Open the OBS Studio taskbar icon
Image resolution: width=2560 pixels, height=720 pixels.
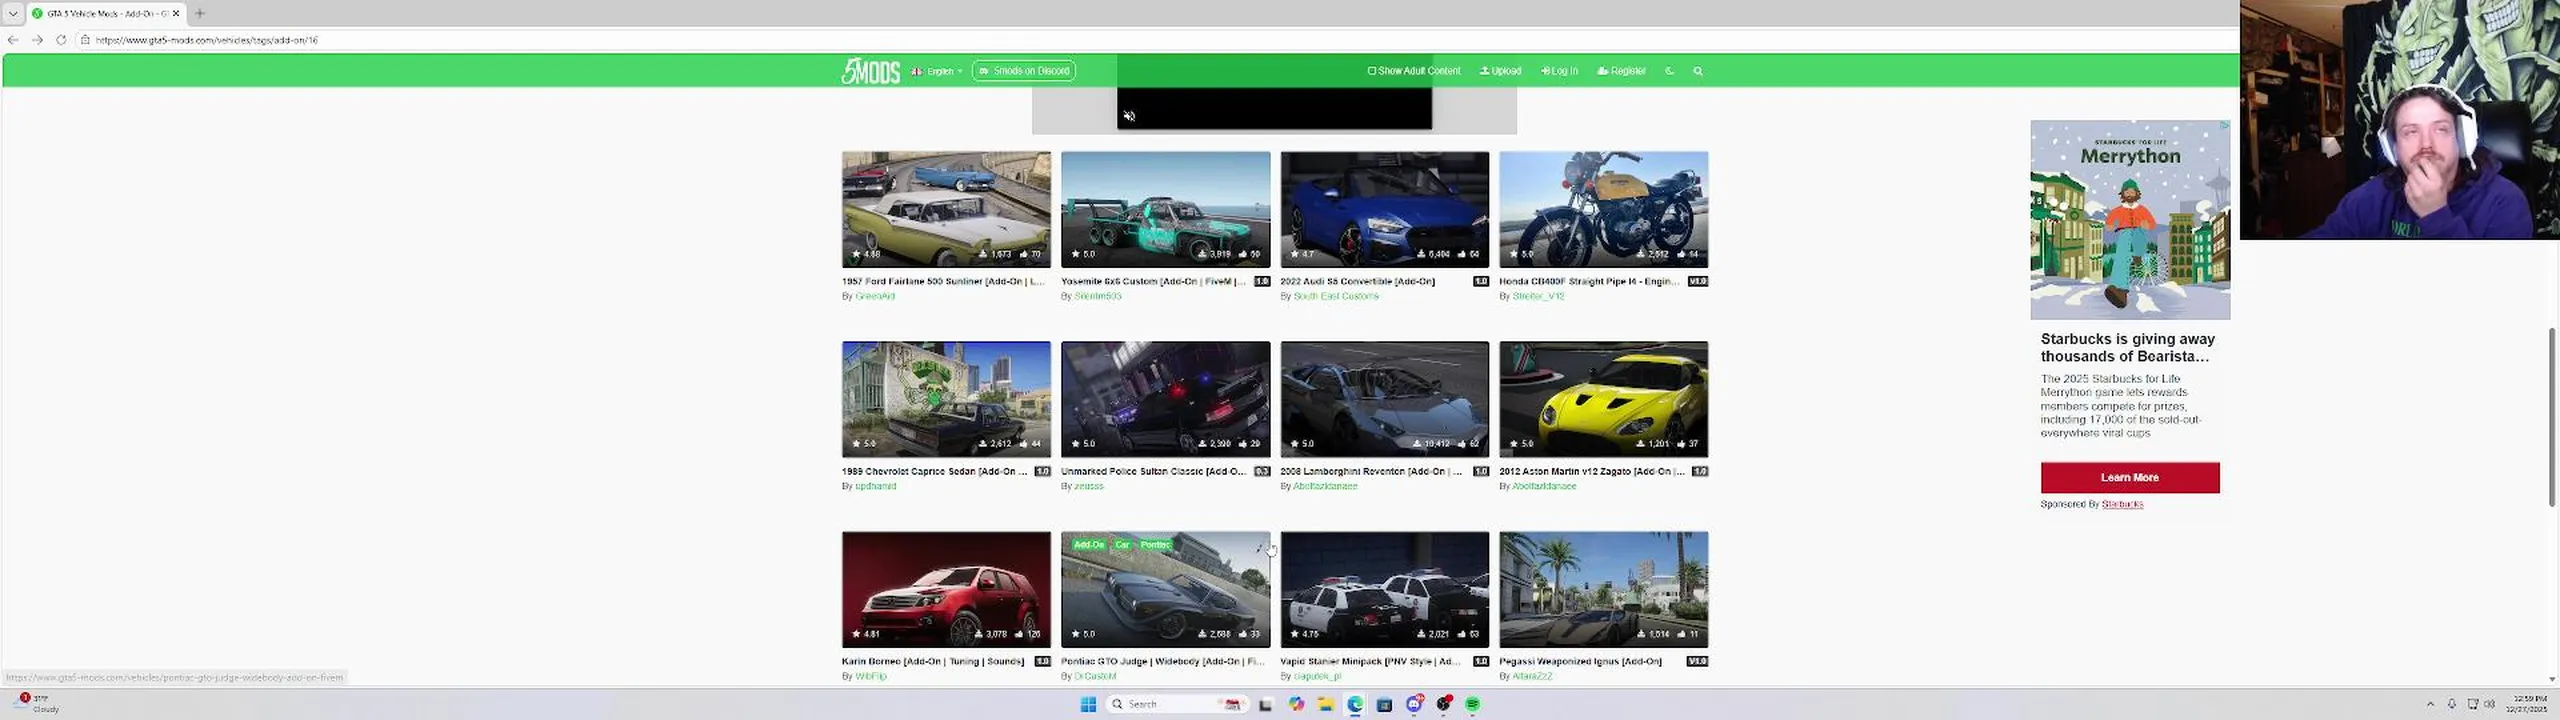coord(1443,704)
